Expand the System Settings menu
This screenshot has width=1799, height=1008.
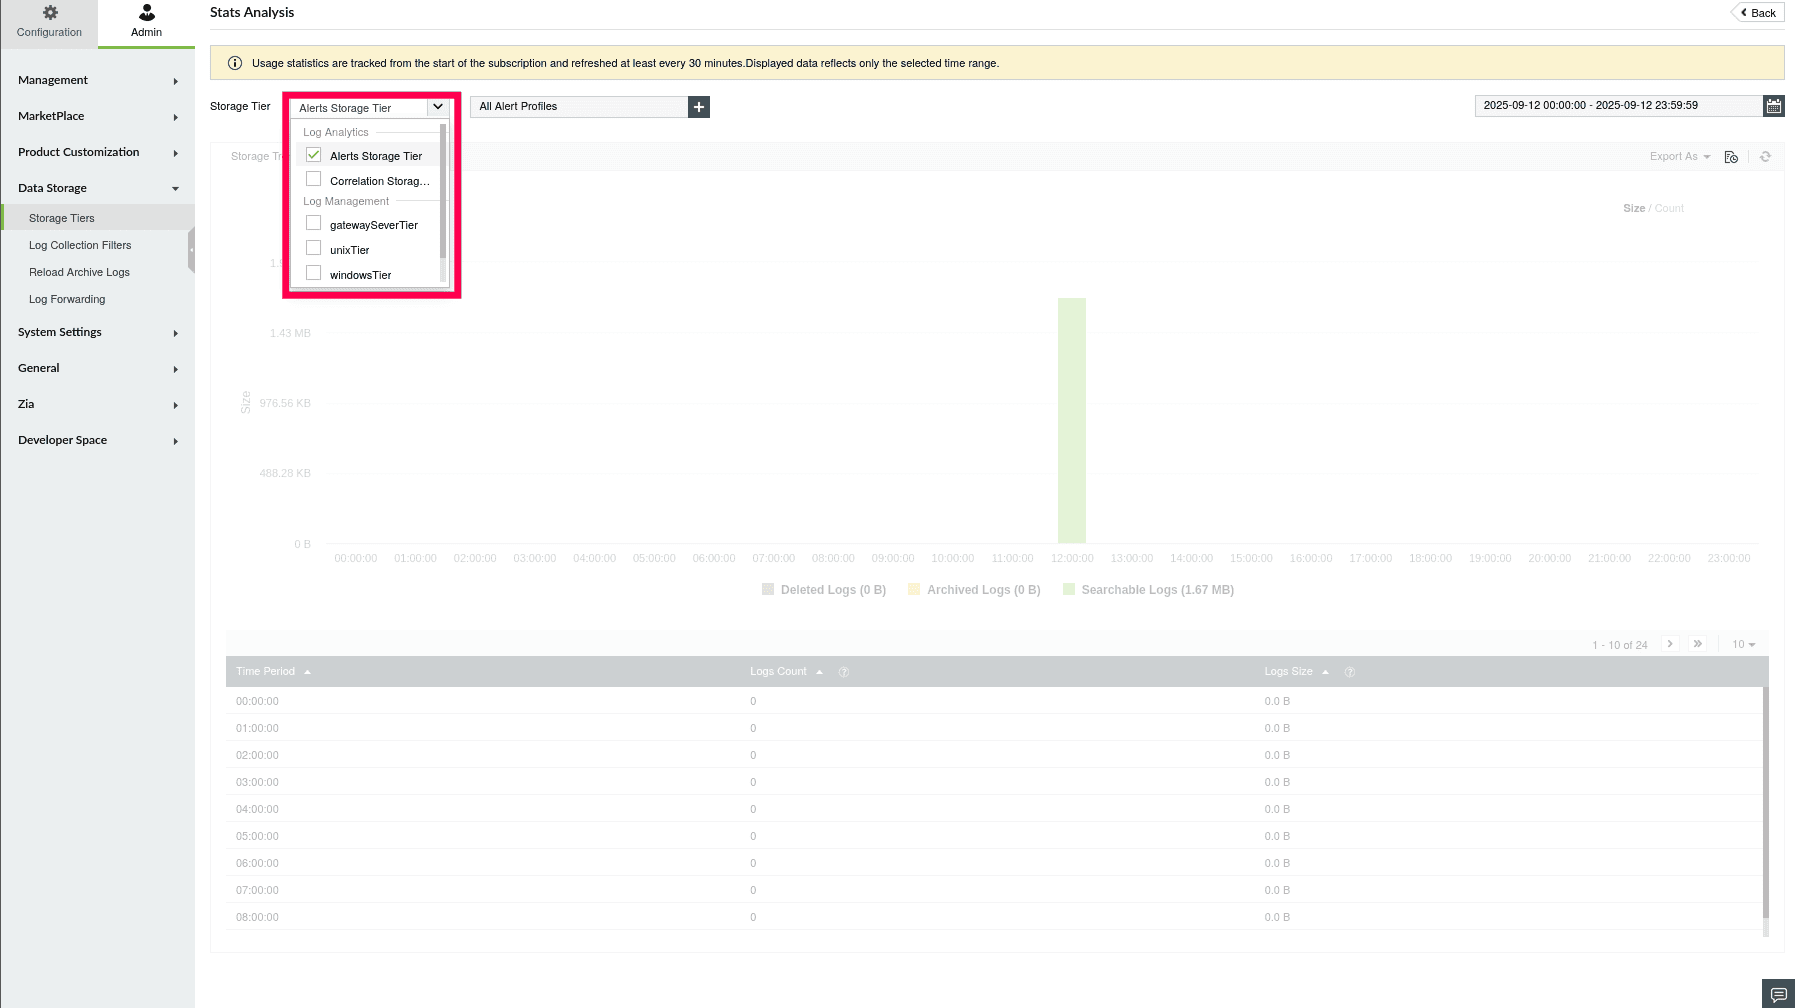[98, 332]
